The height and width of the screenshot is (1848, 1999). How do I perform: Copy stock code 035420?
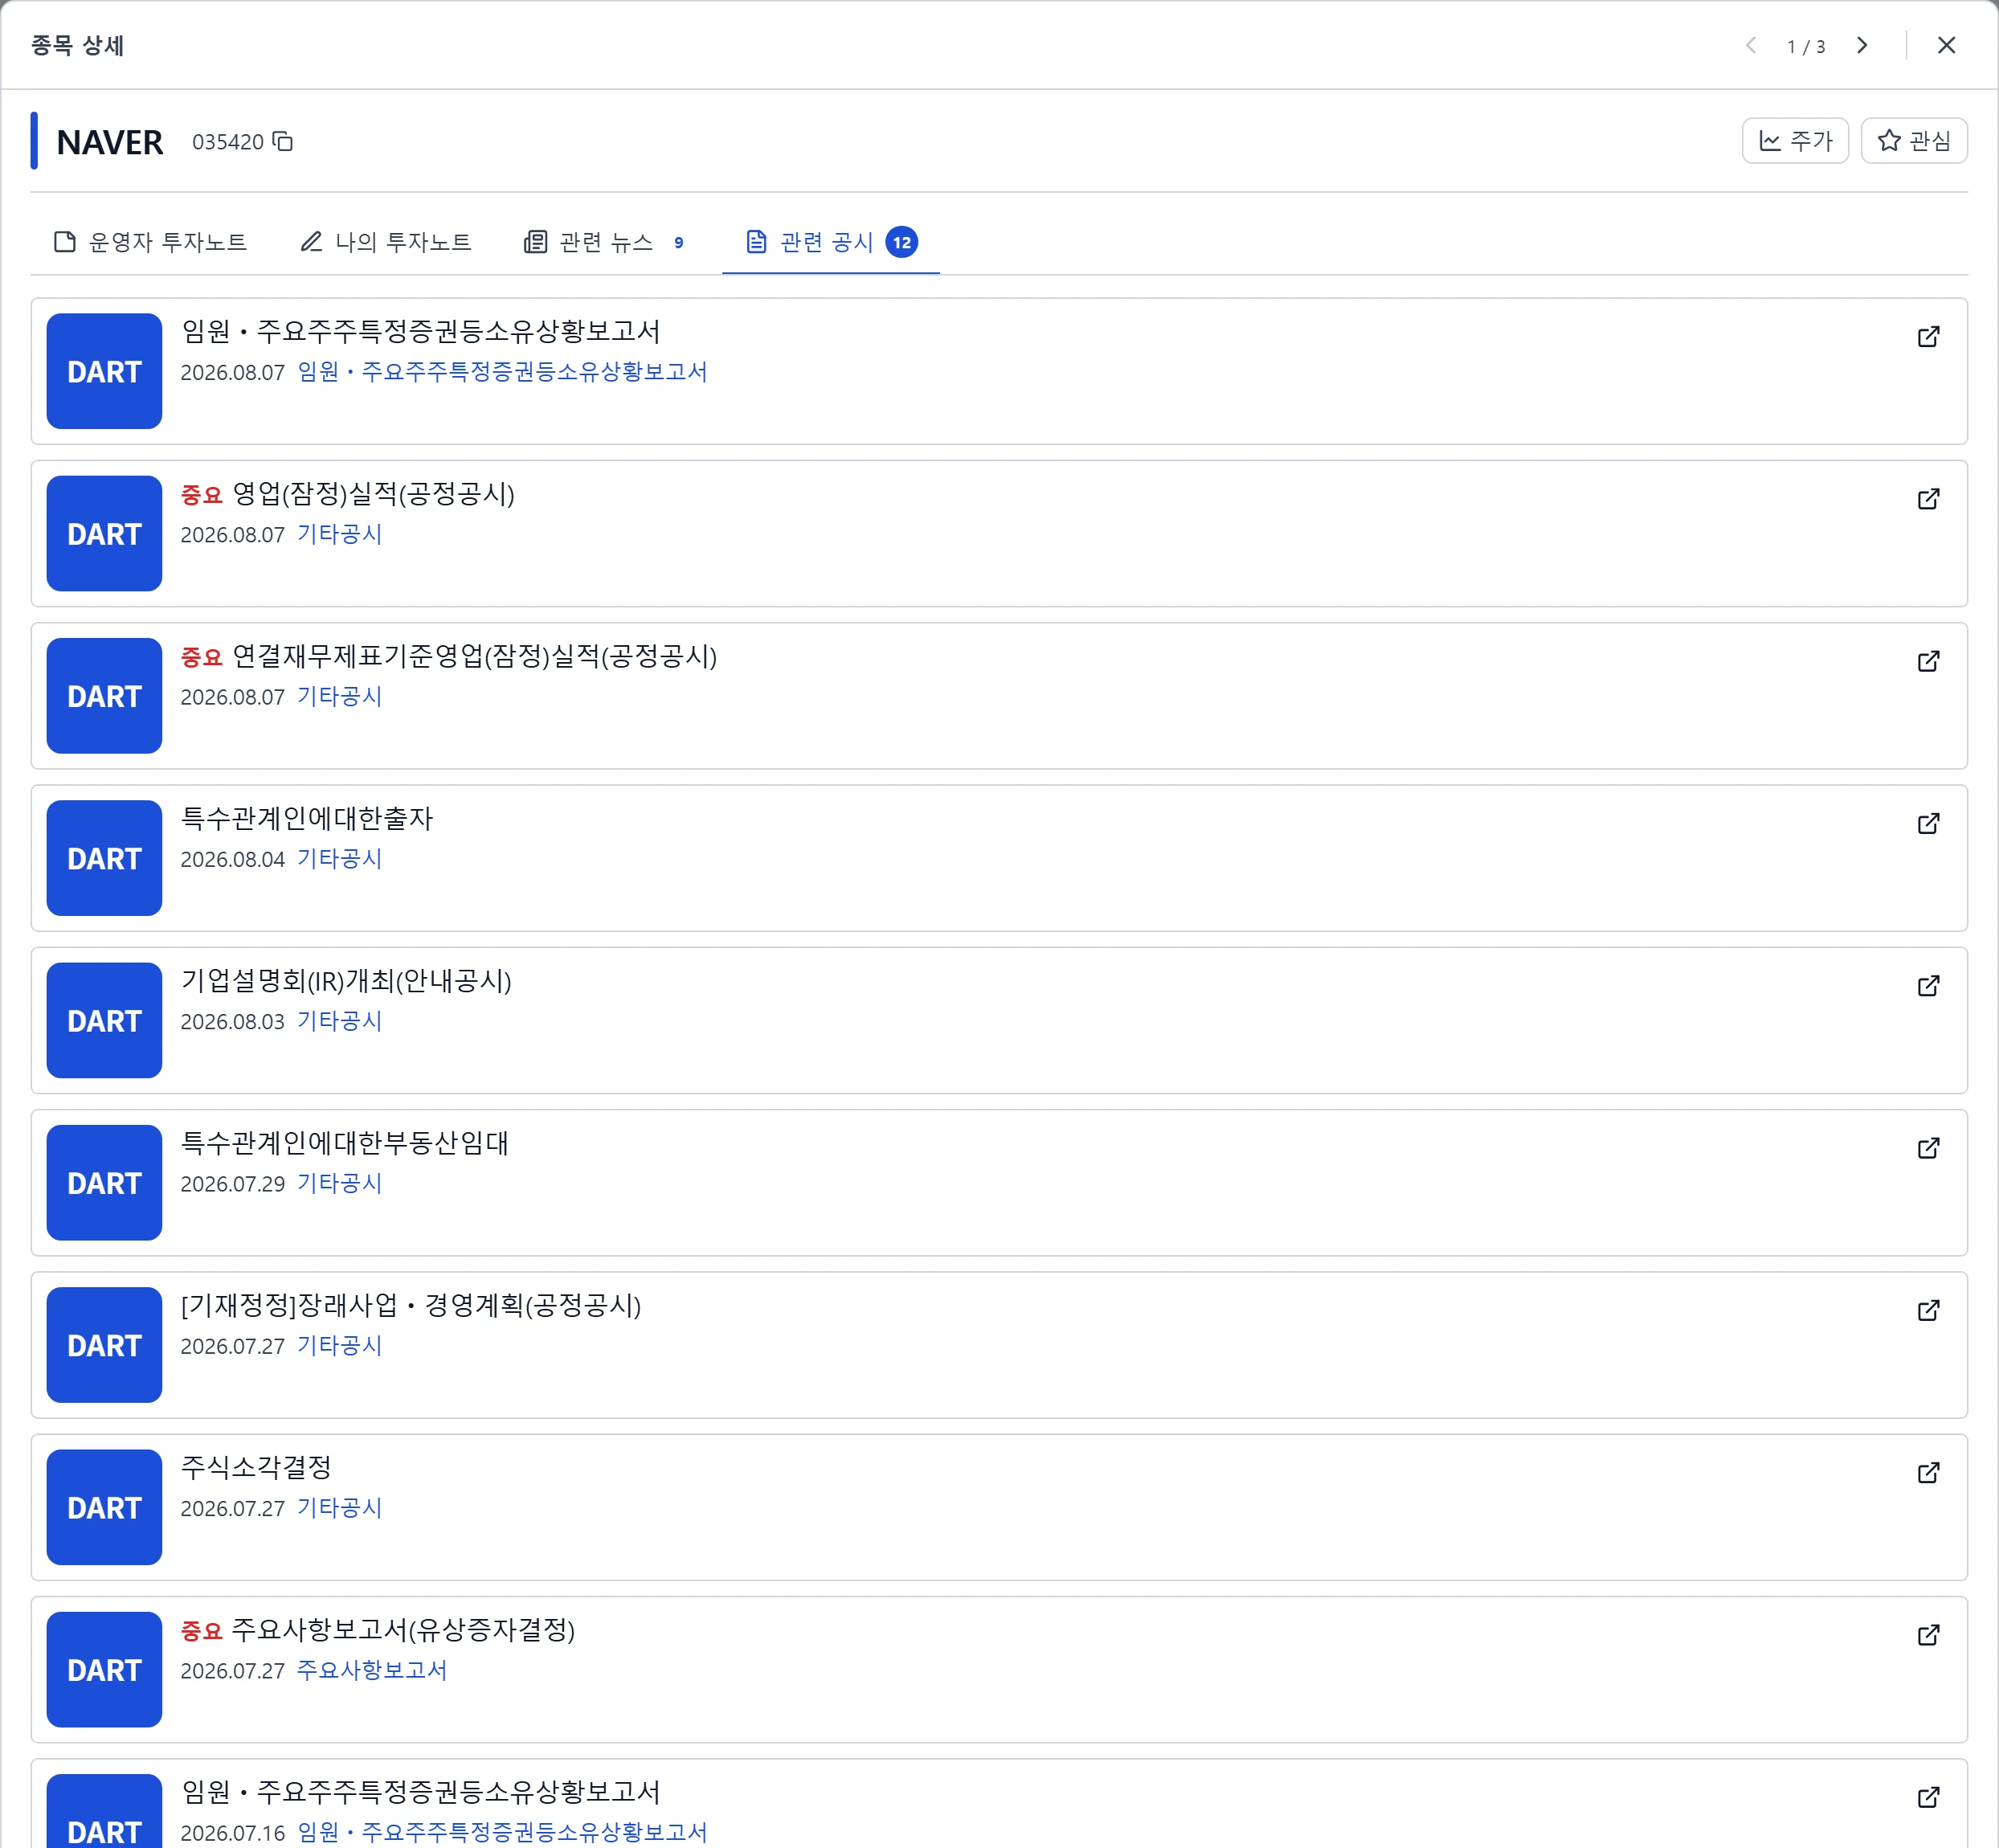point(283,142)
